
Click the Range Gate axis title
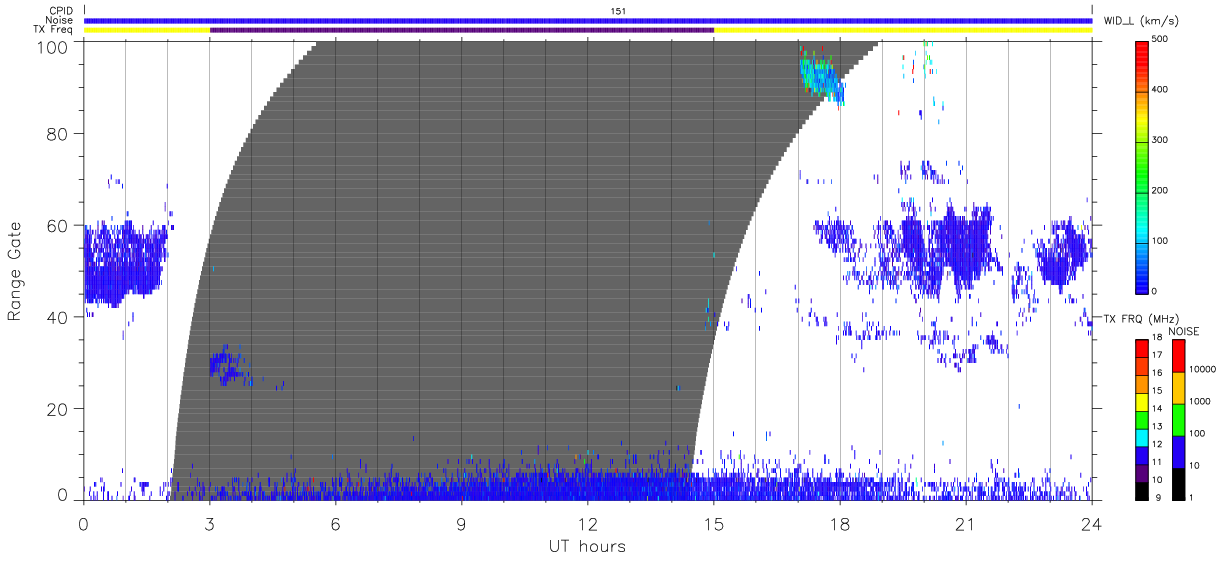pos(15,271)
